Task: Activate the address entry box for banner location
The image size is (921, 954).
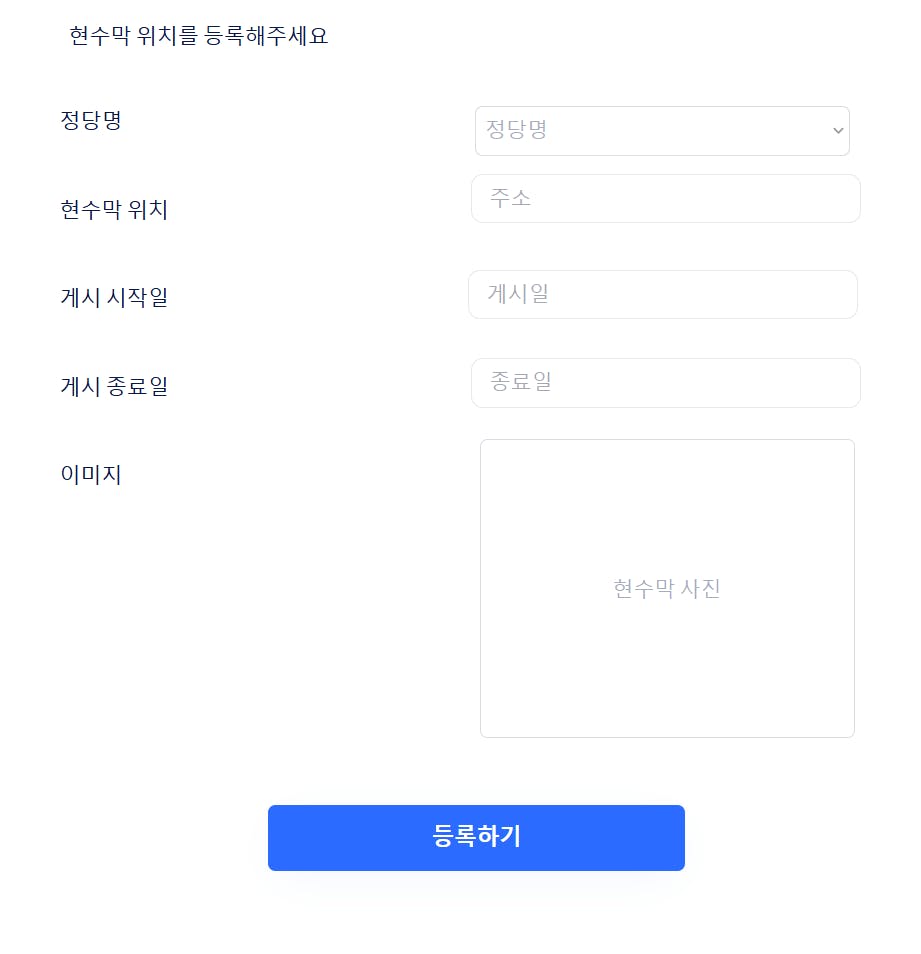Action: (x=663, y=198)
